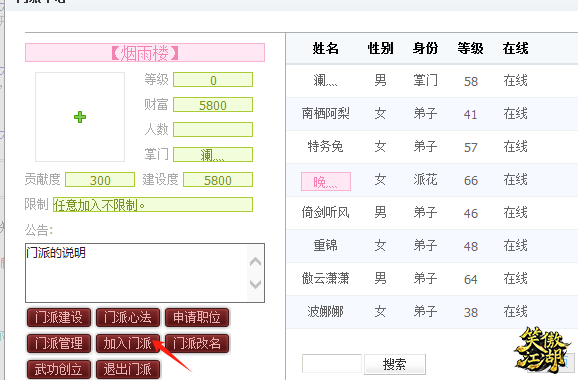Select the 掌门 member 澜... in list
This screenshot has height=380, width=578.
click(x=325, y=80)
